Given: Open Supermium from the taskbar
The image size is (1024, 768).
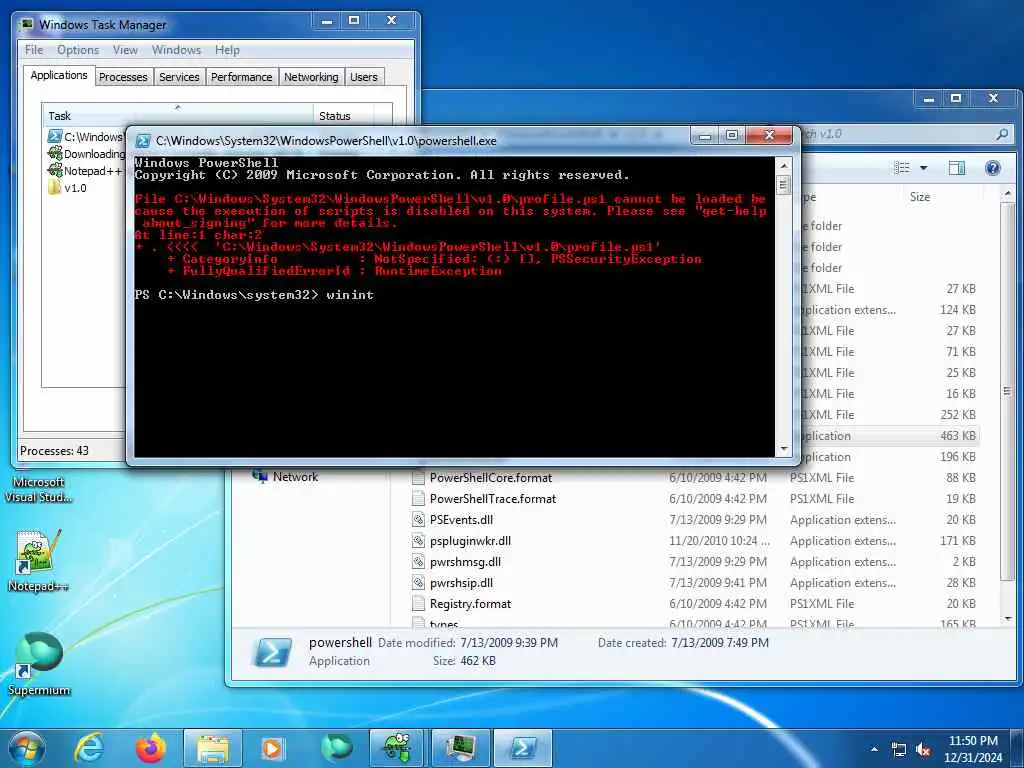Looking at the screenshot, I should pyautogui.click(x=336, y=748).
